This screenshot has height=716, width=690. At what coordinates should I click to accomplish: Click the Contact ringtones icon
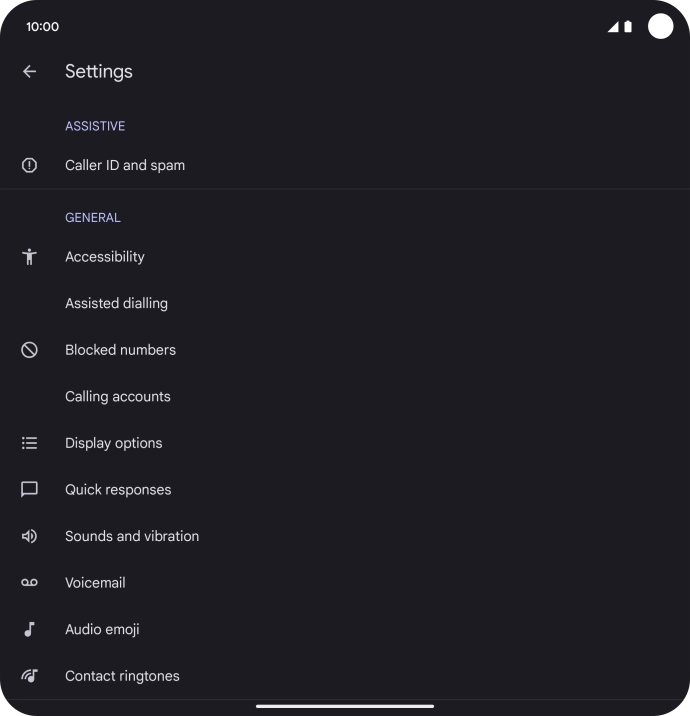coord(30,676)
